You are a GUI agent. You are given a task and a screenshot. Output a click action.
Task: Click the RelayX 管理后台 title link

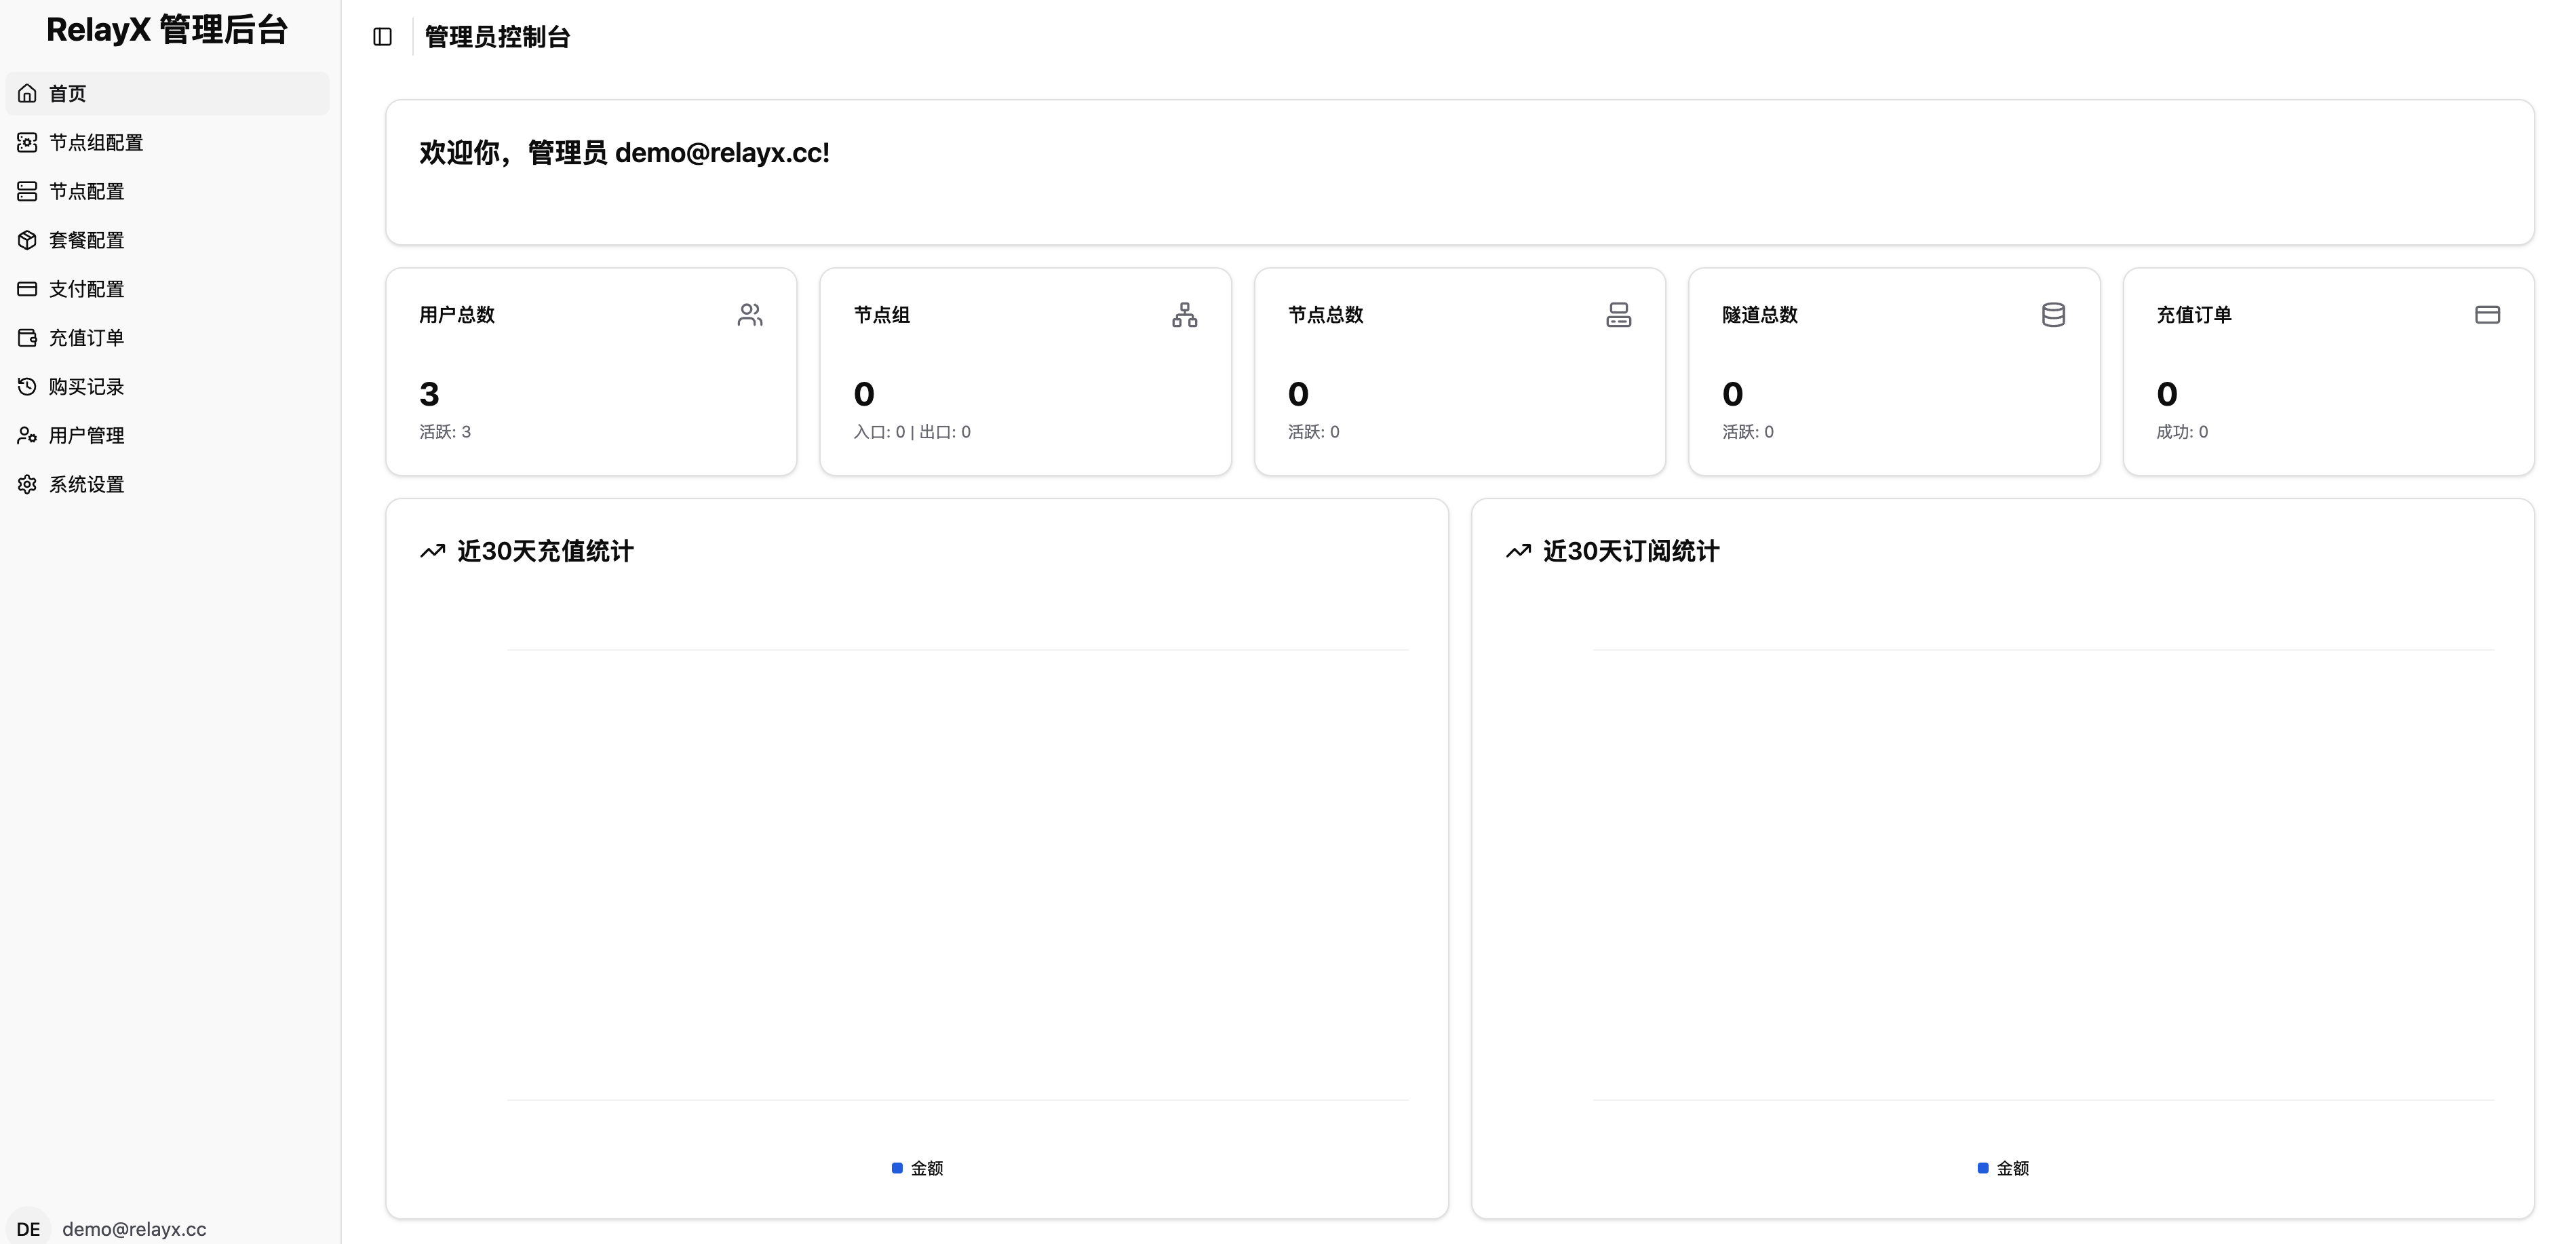[x=167, y=30]
